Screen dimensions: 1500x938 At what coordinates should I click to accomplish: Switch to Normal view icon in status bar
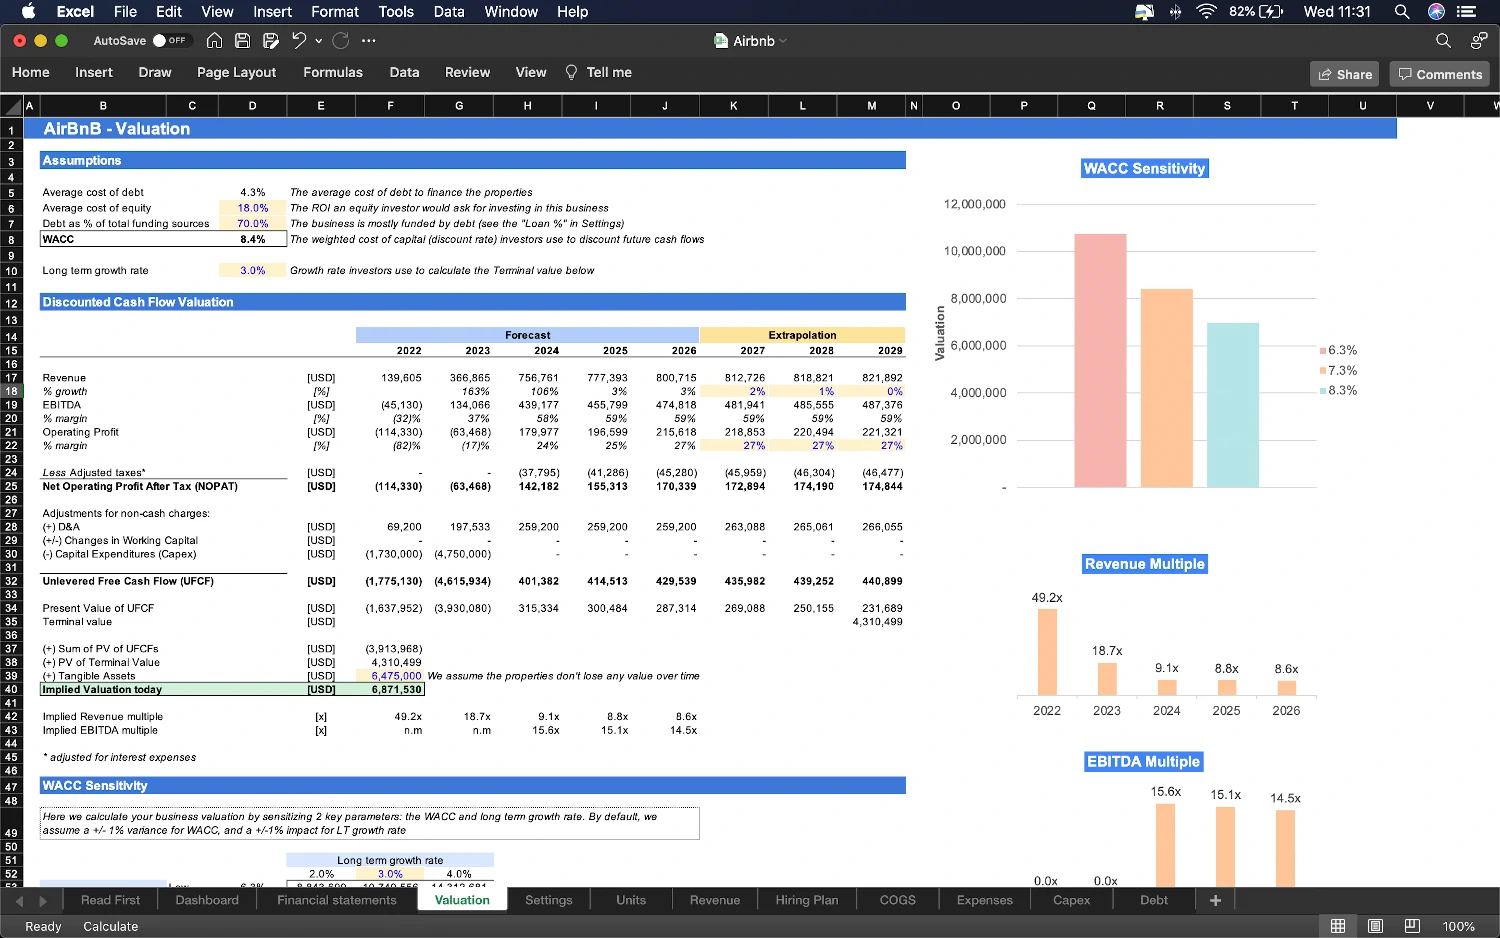pyautogui.click(x=1337, y=926)
